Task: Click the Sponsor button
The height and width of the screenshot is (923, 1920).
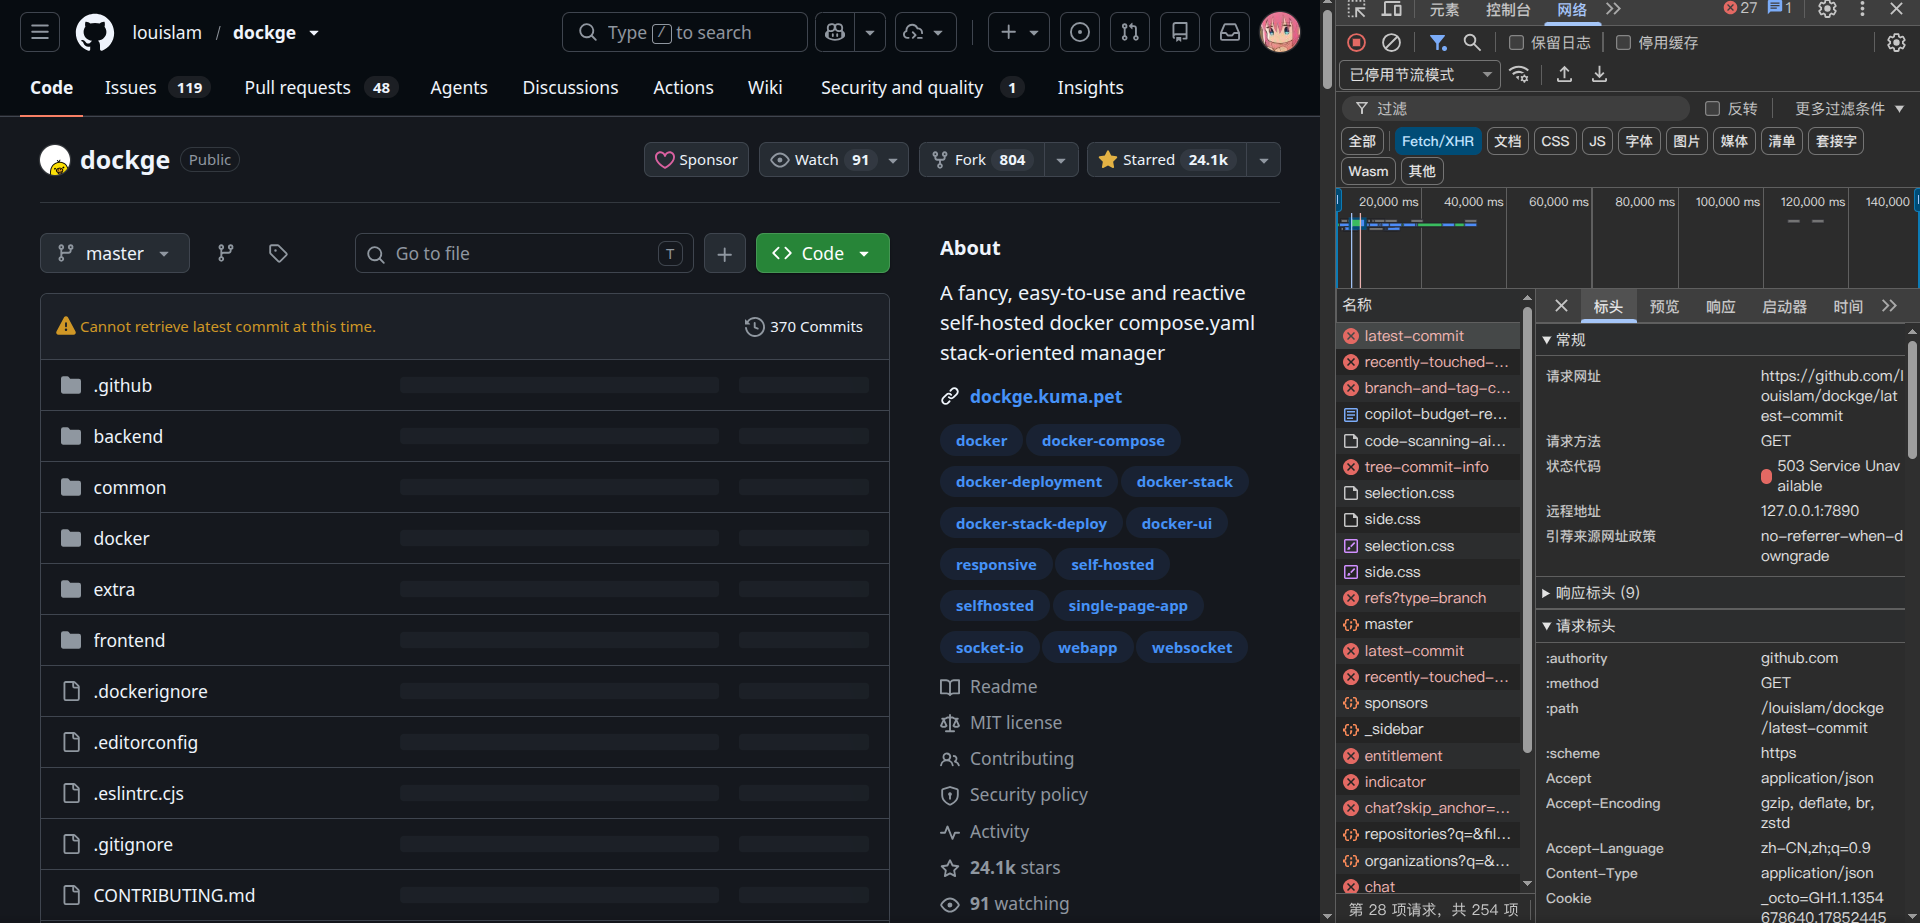Action: click(696, 160)
